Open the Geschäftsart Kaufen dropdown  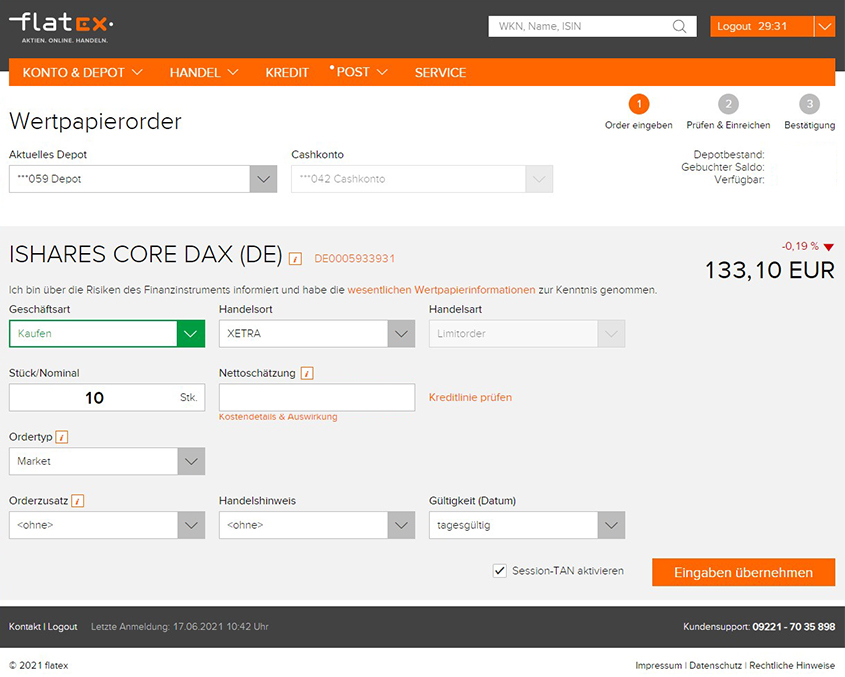(x=107, y=334)
